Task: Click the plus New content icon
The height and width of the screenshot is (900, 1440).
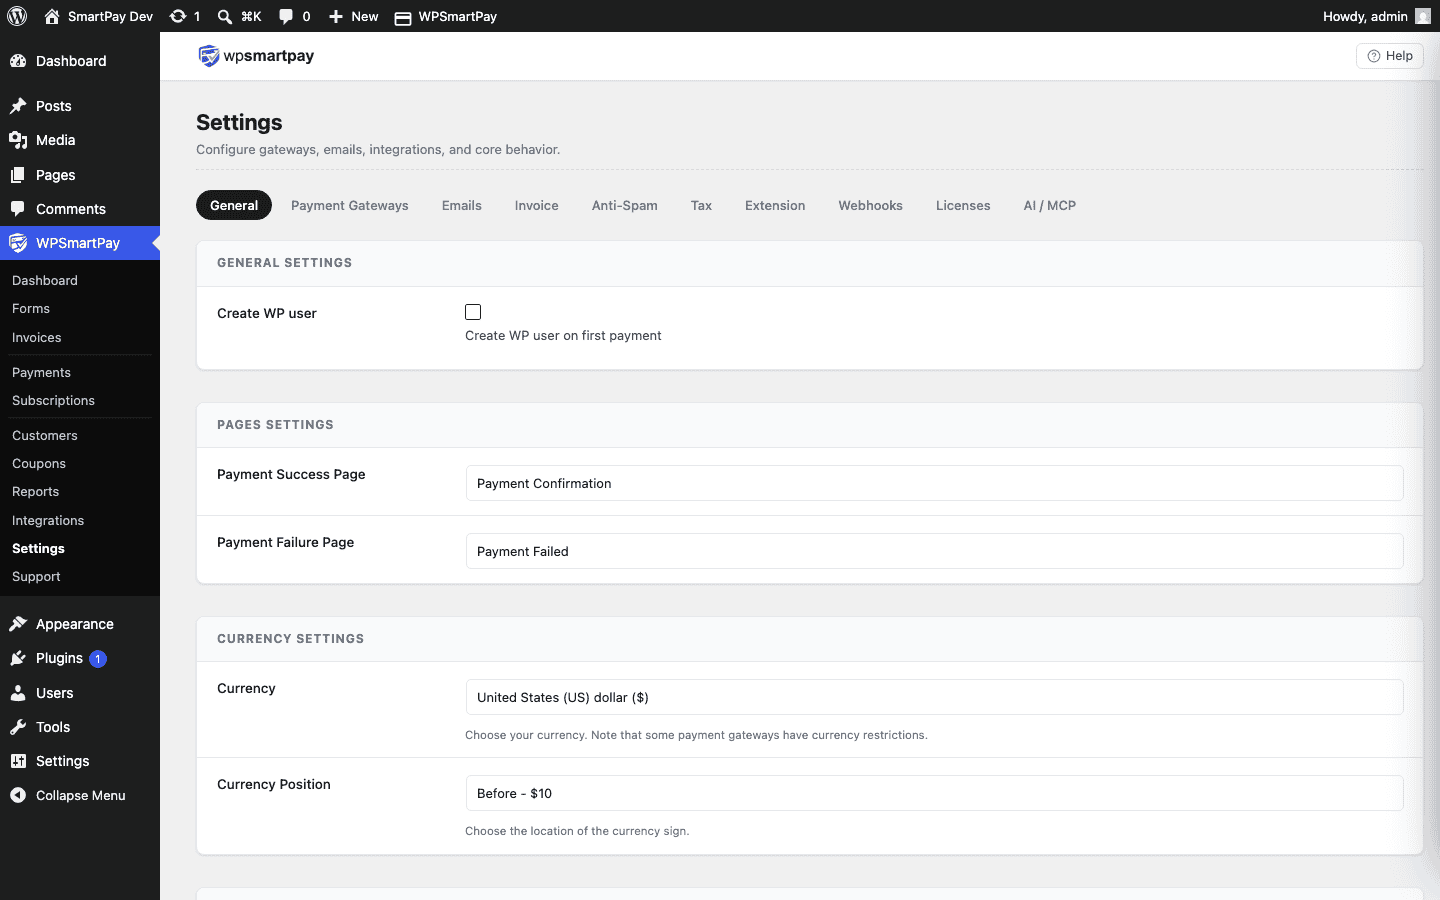Action: pos(336,16)
